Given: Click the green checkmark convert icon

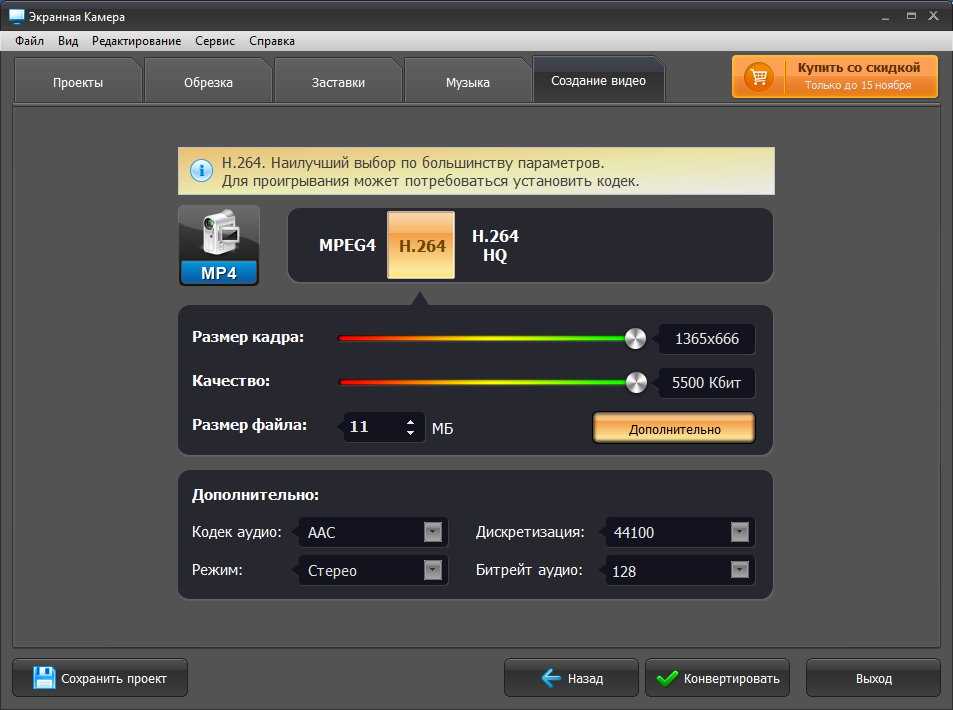Looking at the screenshot, I should point(667,678).
